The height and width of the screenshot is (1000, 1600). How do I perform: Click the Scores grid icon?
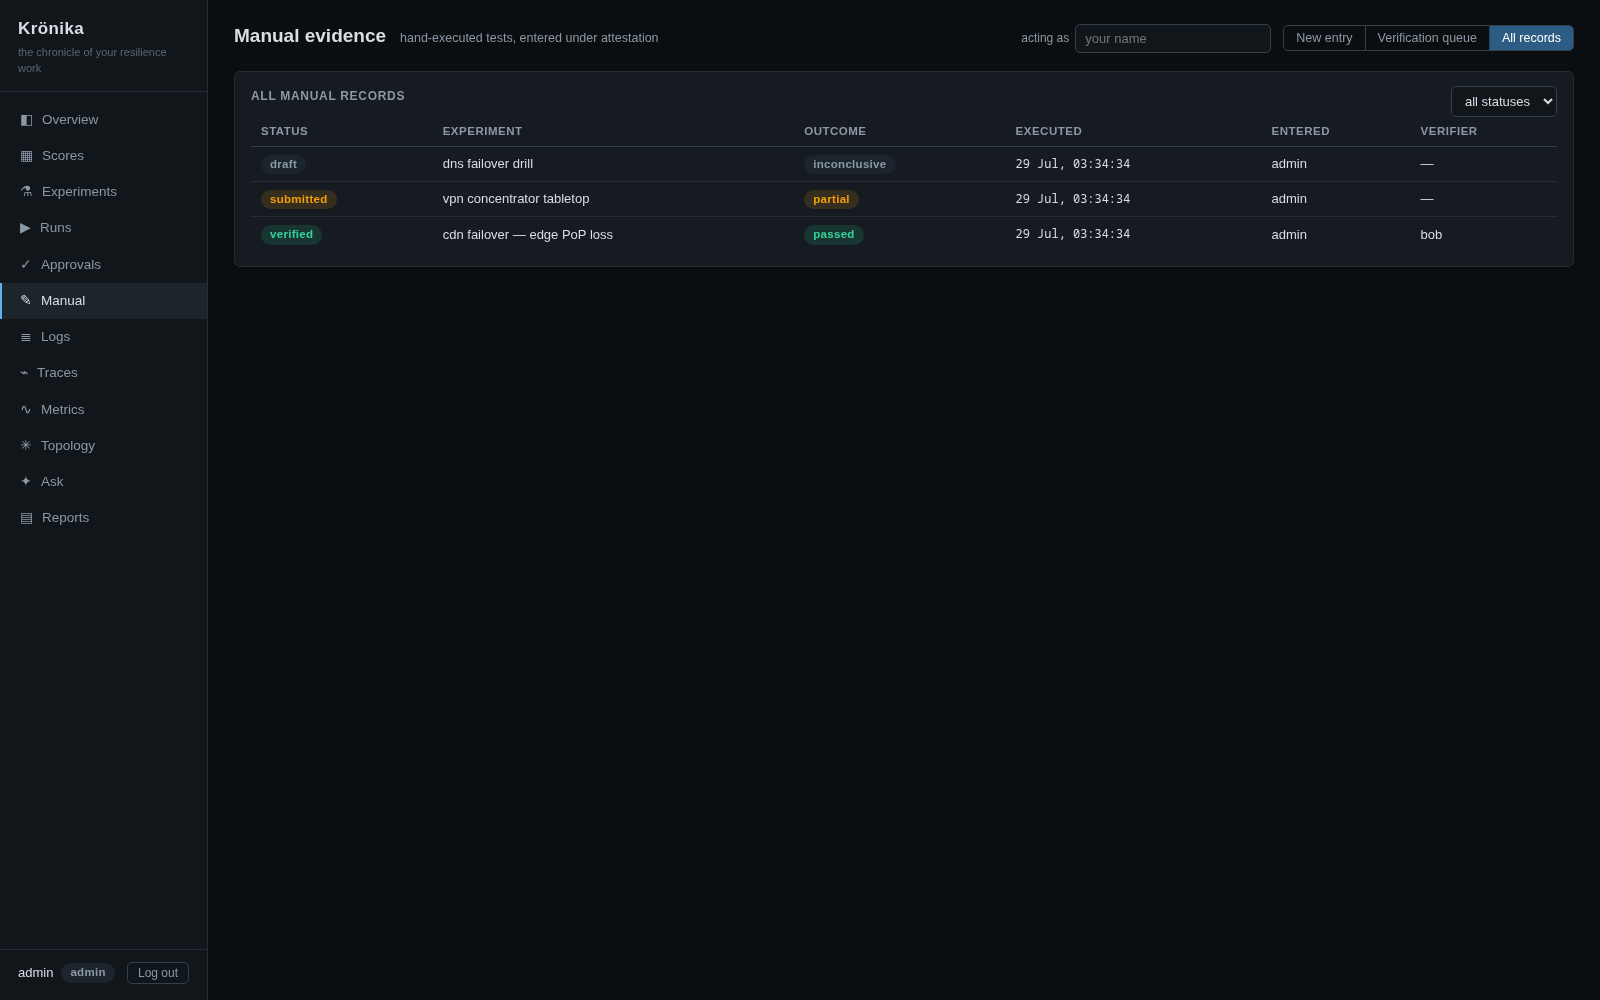(x=26, y=156)
